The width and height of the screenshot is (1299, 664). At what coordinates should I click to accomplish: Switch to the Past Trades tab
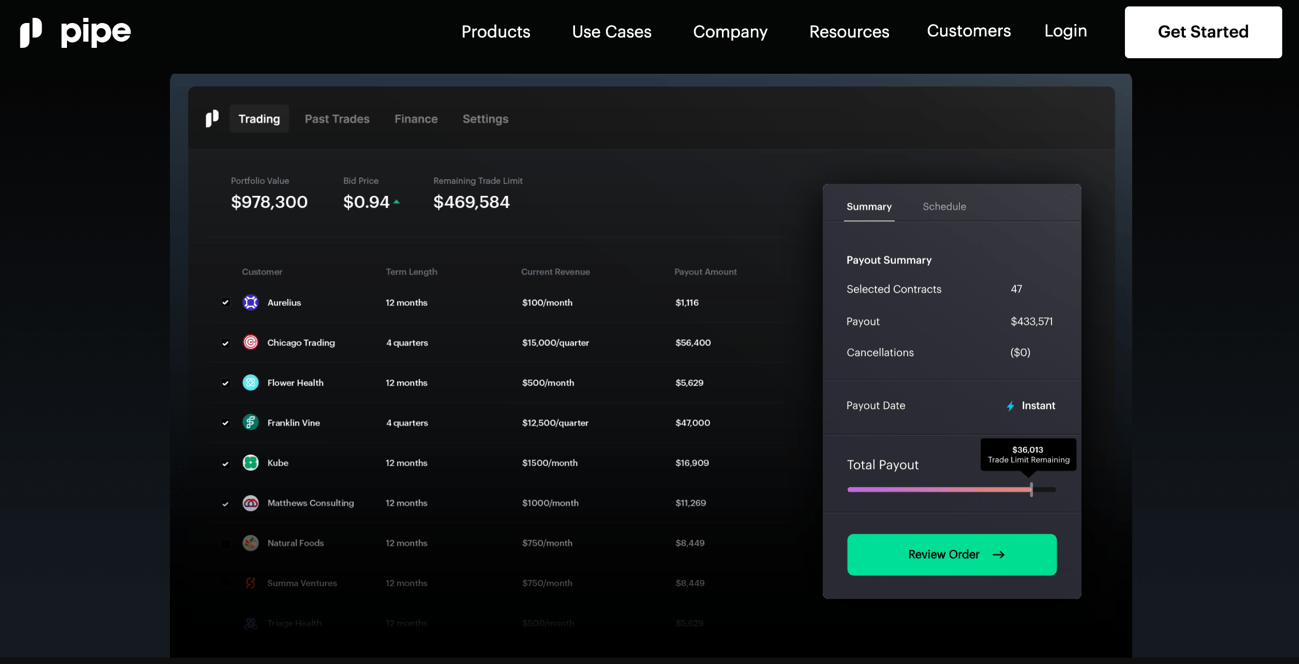(337, 119)
